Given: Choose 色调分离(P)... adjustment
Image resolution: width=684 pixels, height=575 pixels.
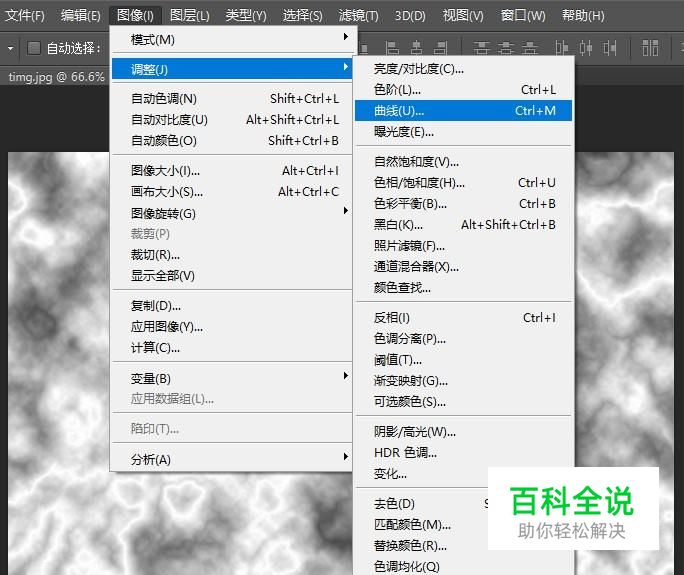Looking at the screenshot, I should 463,338.
